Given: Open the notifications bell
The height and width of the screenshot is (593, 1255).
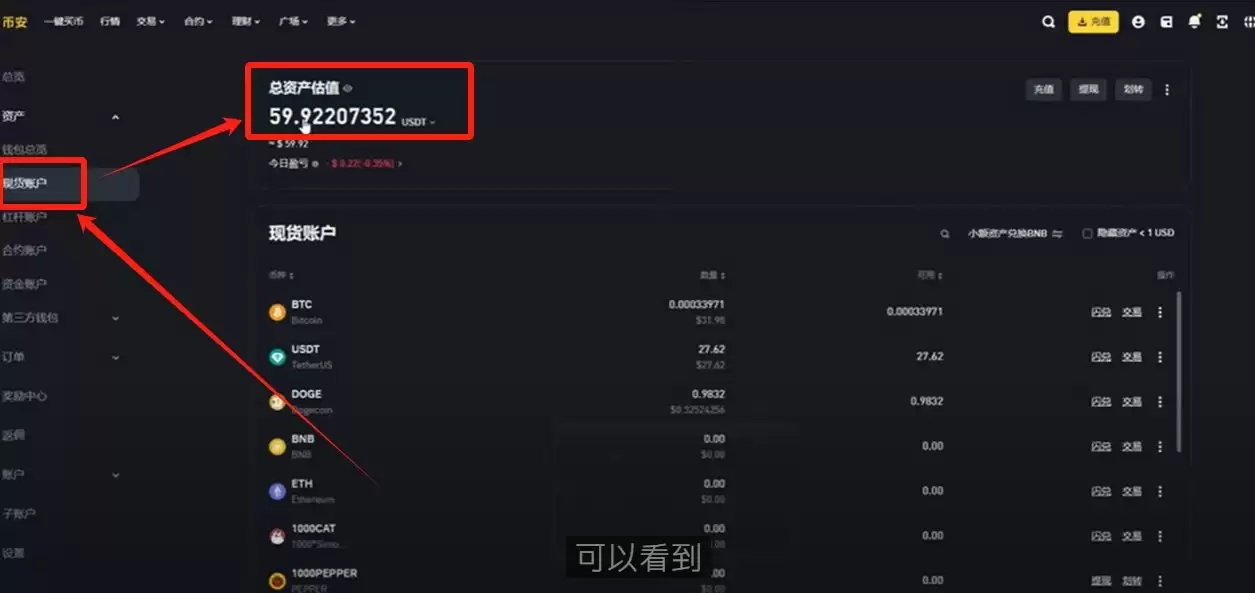Looking at the screenshot, I should pyautogui.click(x=1194, y=22).
